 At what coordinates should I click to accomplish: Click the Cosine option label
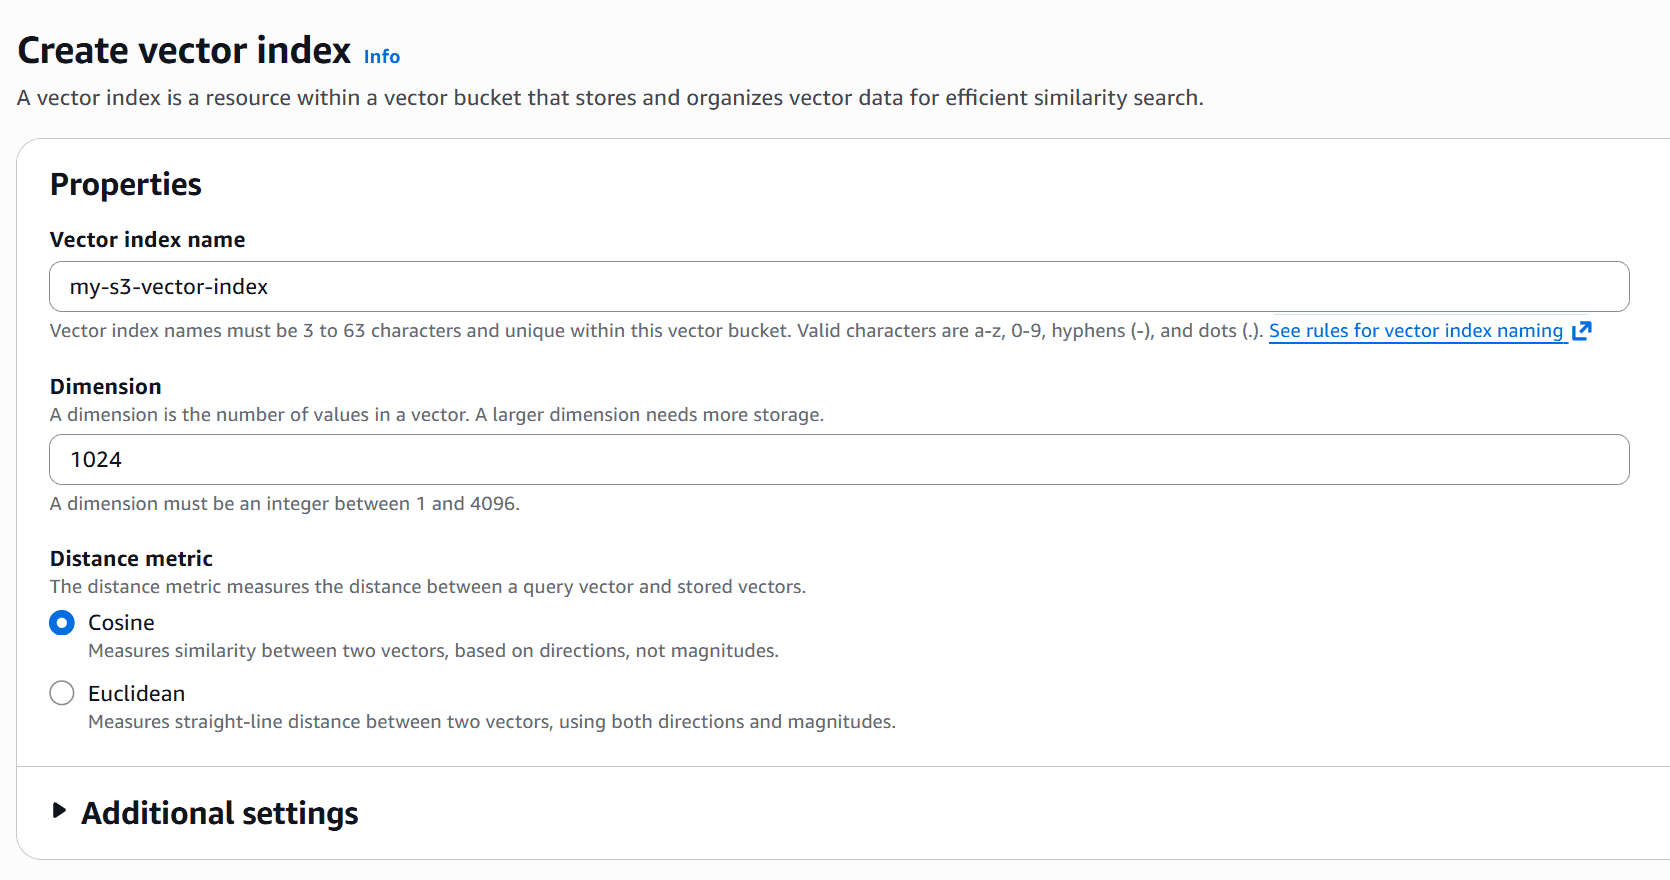point(121,623)
